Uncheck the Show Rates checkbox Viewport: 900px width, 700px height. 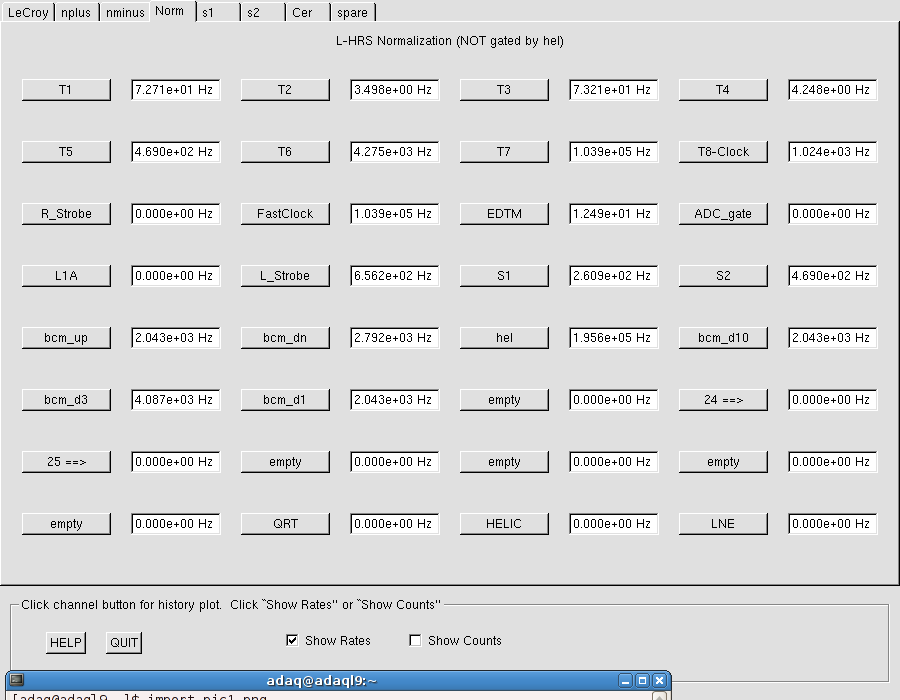(x=292, y=640)
